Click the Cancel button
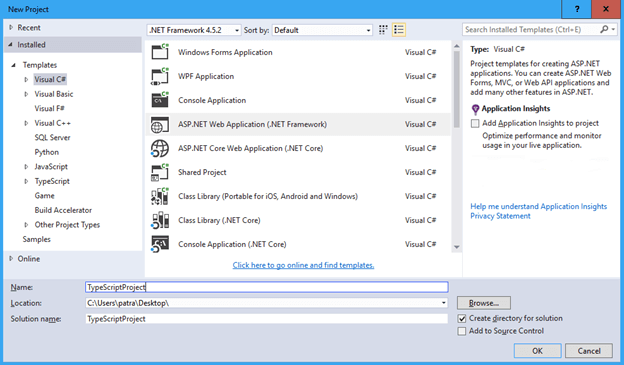 click(x=589, y=351)
